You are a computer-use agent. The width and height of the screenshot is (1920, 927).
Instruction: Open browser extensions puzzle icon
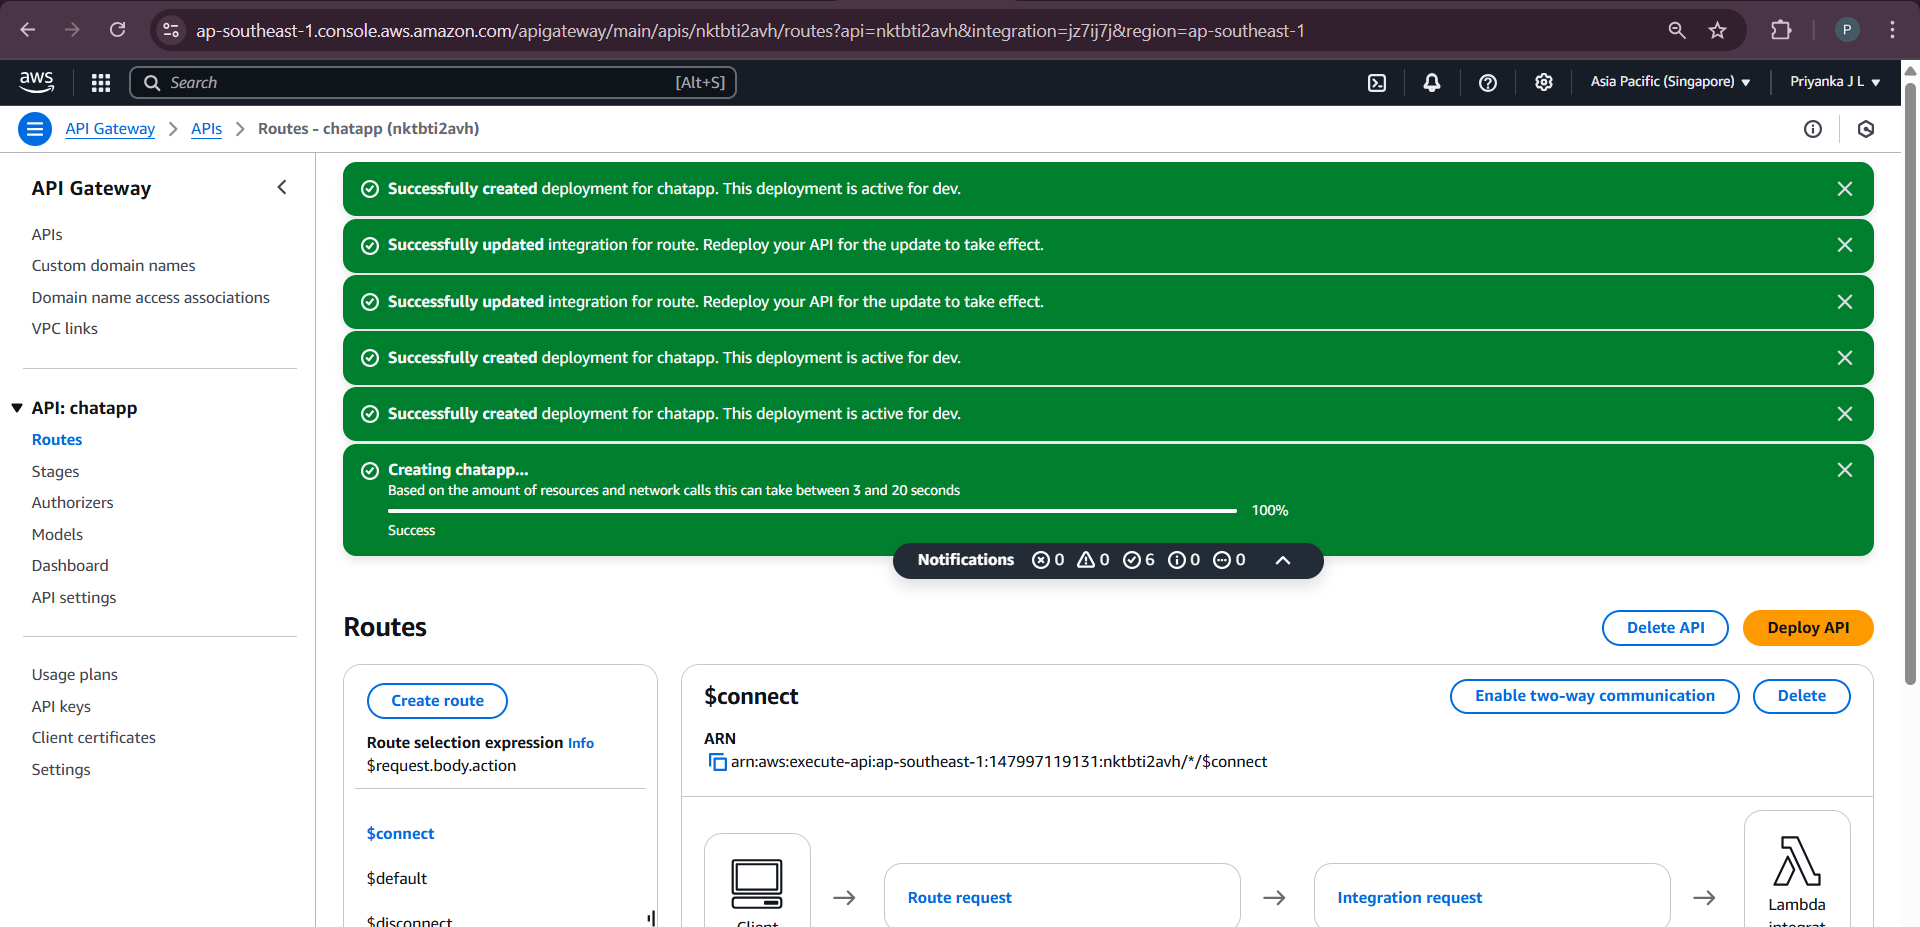pos(1781,30)
